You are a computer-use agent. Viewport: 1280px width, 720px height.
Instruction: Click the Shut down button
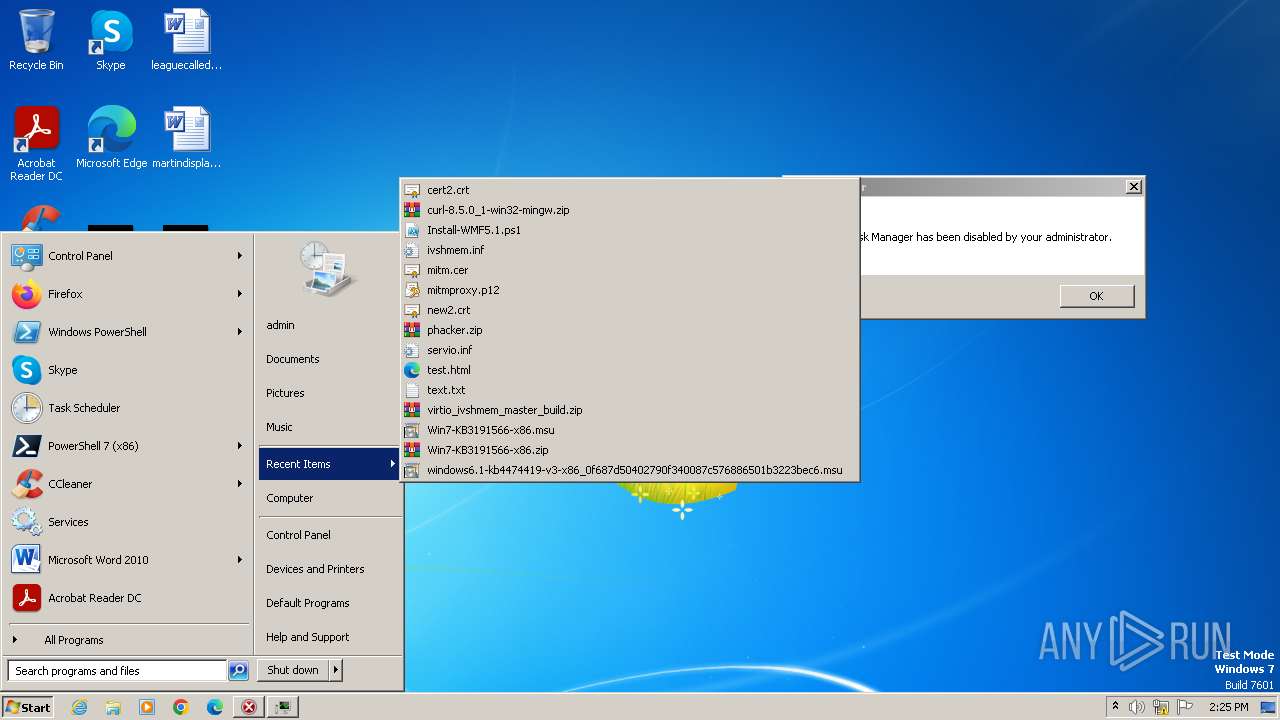[x=293, y=670]
